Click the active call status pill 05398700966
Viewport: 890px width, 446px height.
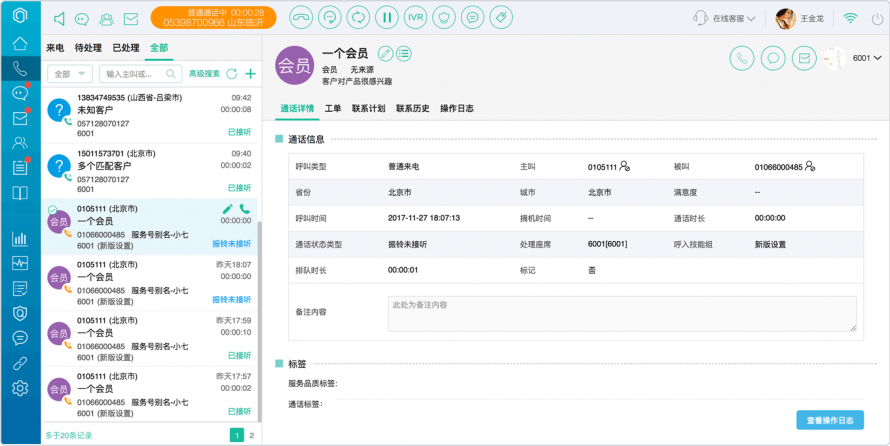coord(213,18)
